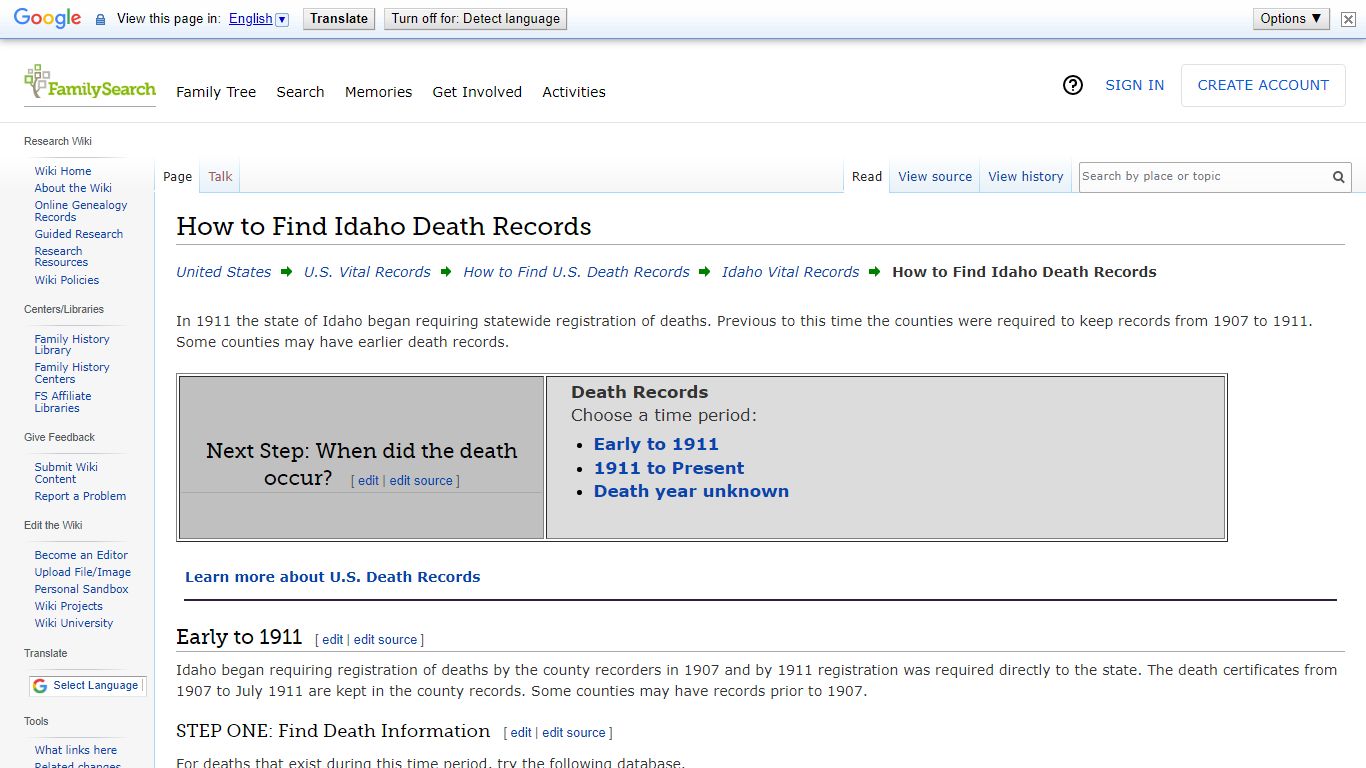Image resolution: width=1366 pixels, height=768 pixels.
Task: Click edit beside STEP ONE heading
Action: coord(521,733)
